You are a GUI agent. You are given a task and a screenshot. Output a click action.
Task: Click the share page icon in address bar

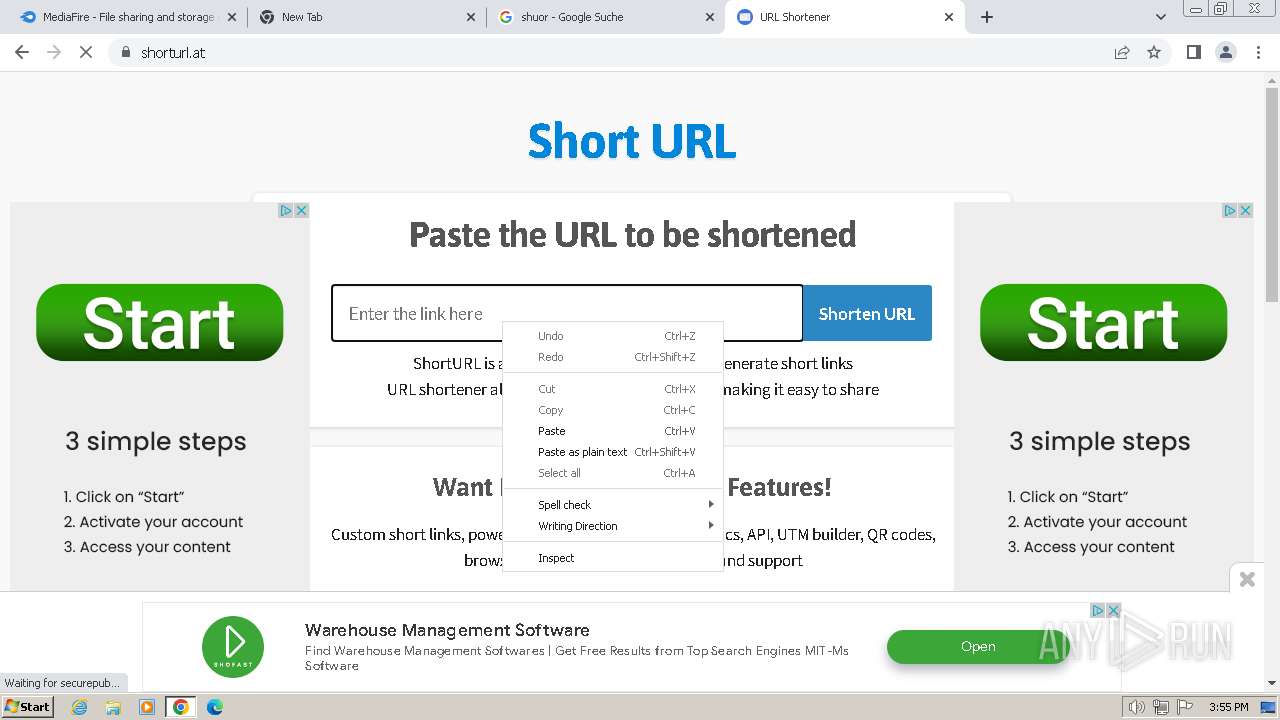[x=1122, y=52]
